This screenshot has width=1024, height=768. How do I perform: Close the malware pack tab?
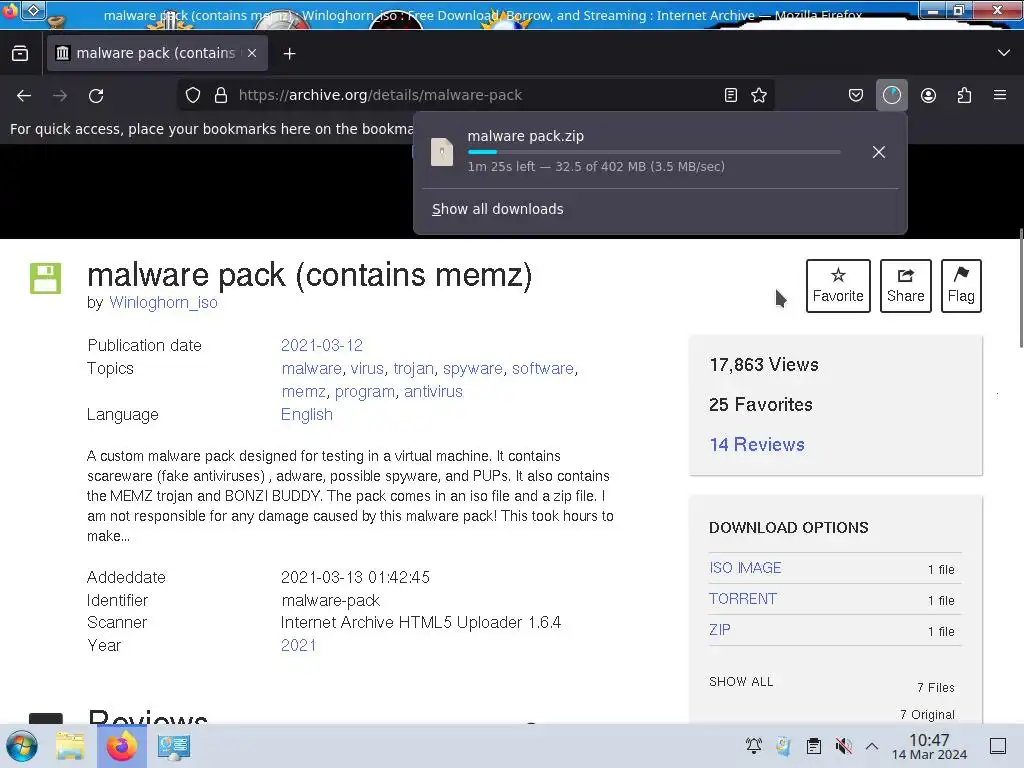tap(252, 53)
